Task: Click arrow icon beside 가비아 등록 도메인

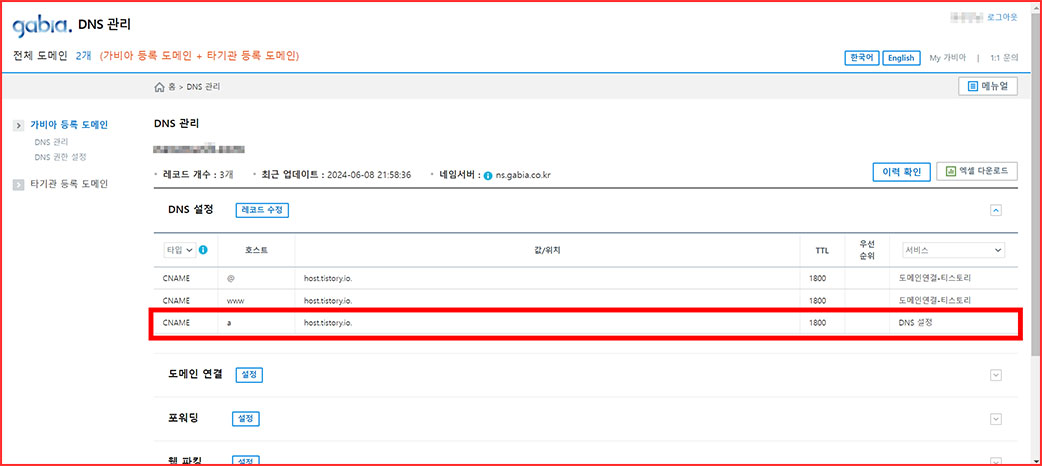Action: click(x=19, y=125)
